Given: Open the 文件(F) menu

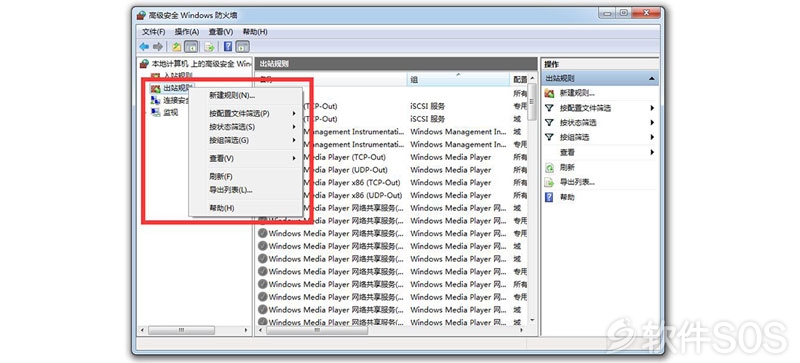Looking at the screenshot, I should click(x=154, y=32).
